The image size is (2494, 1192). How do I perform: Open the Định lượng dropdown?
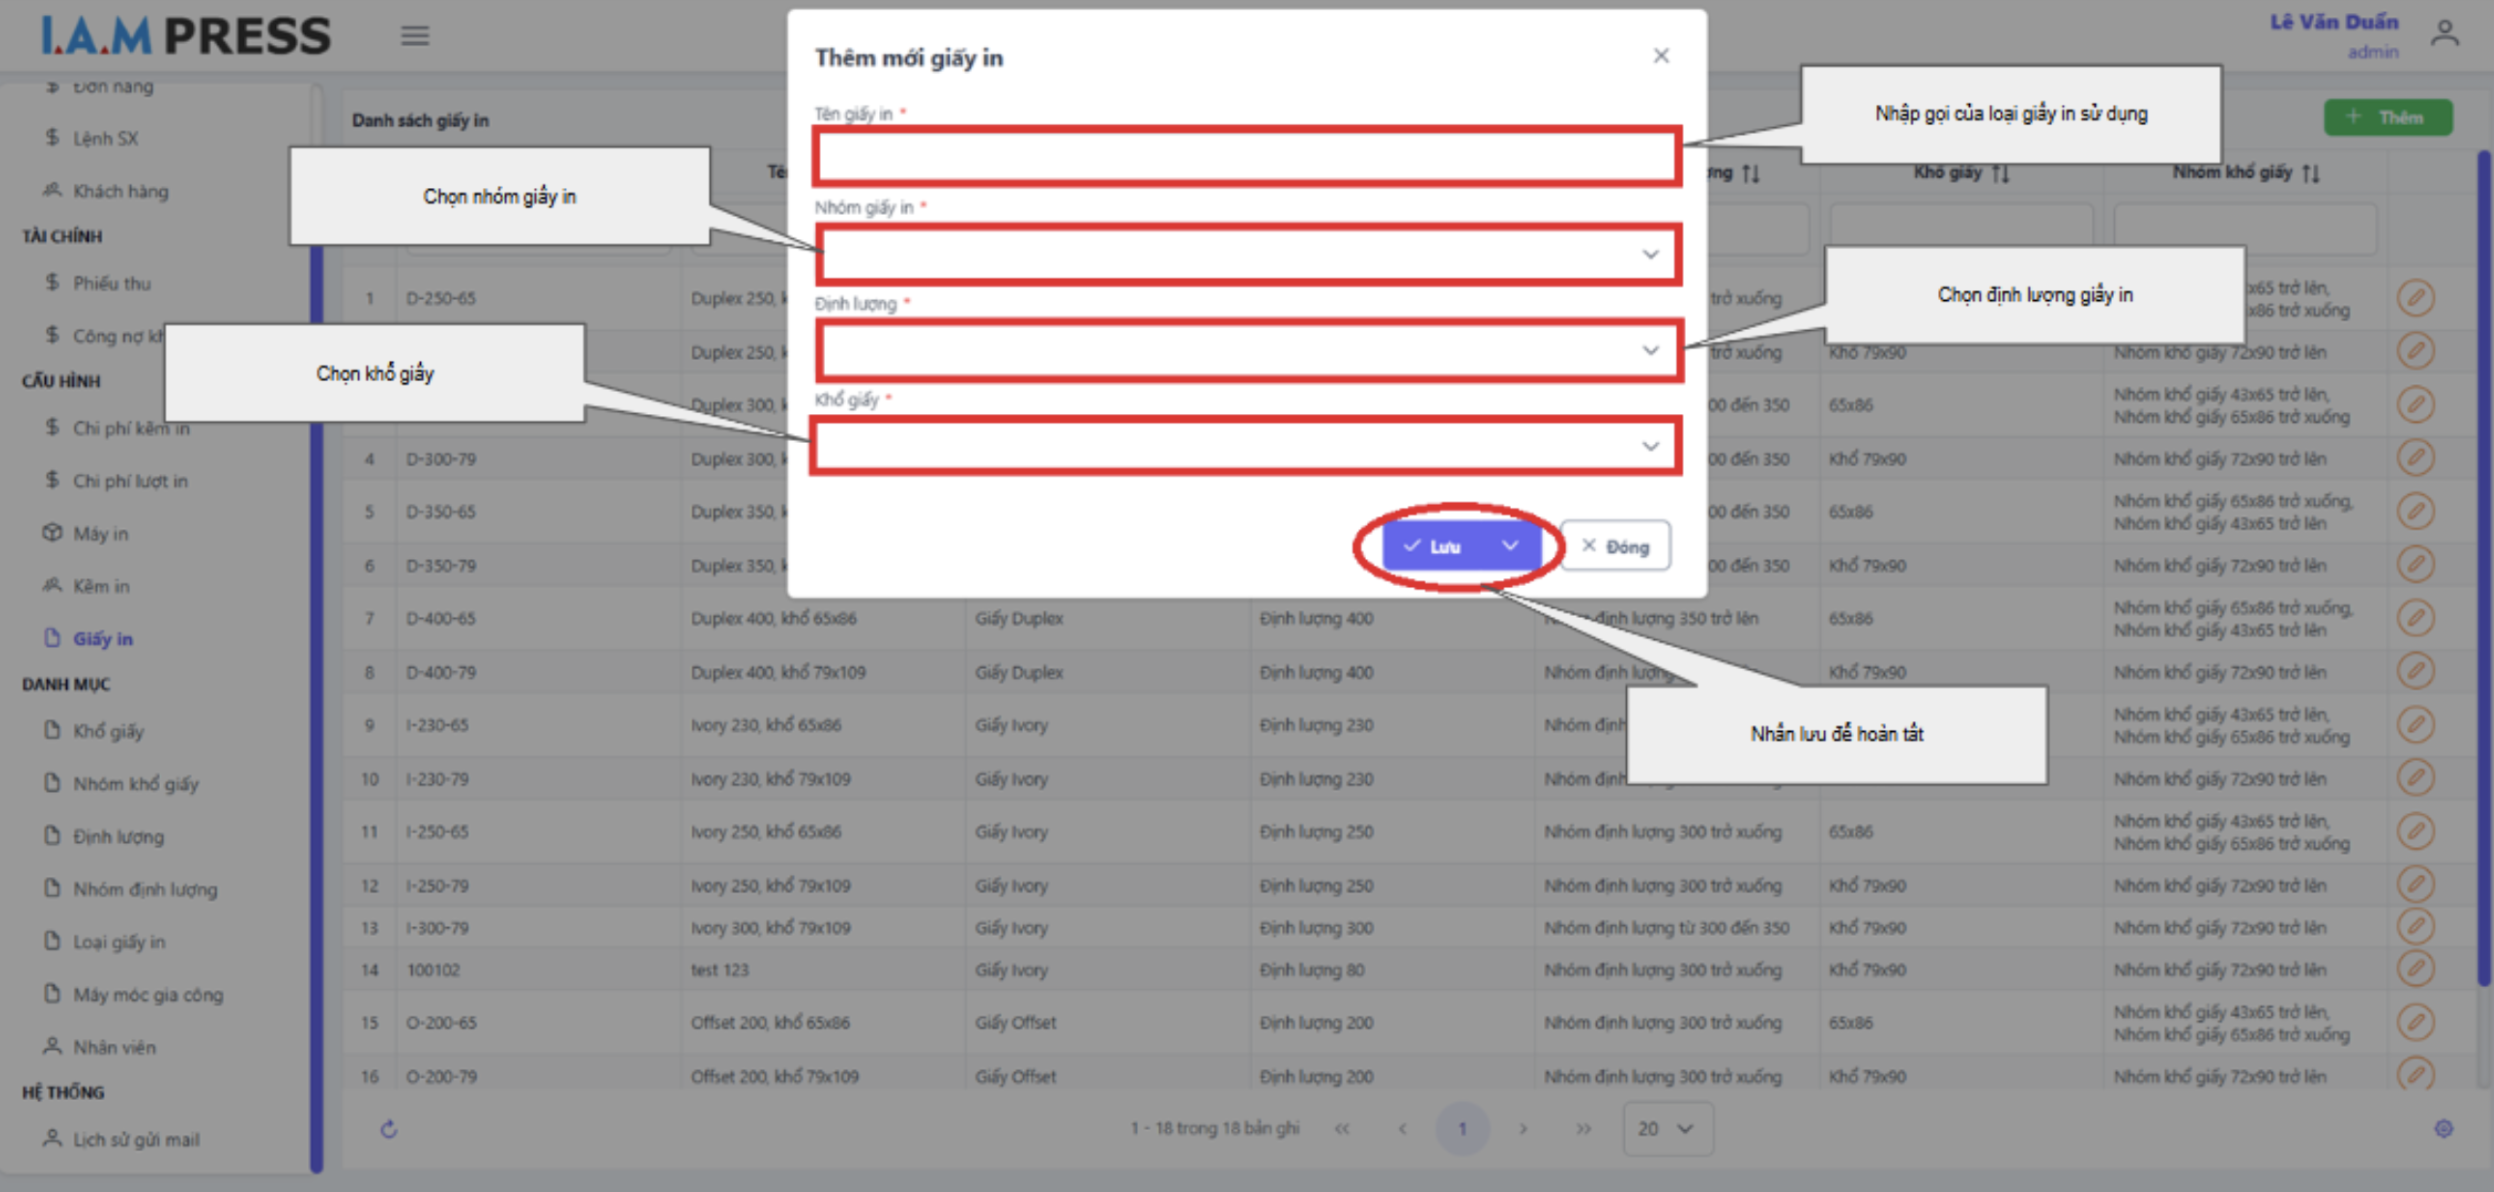(x=1246, y=351)
